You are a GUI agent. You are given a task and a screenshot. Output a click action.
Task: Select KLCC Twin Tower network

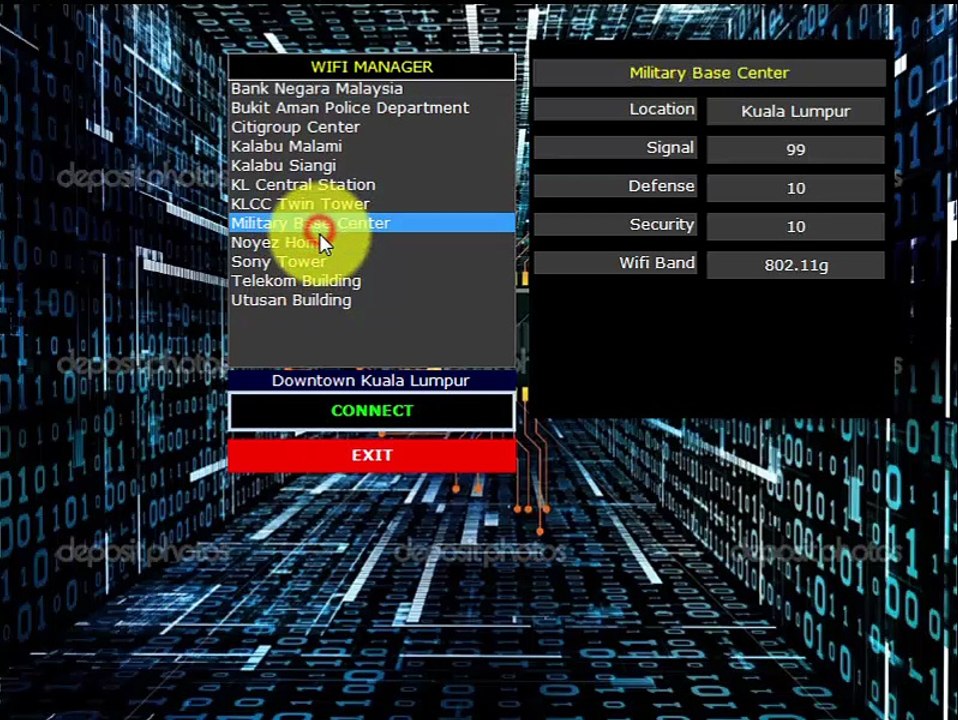pyautogui.click(x=371, y=204)
